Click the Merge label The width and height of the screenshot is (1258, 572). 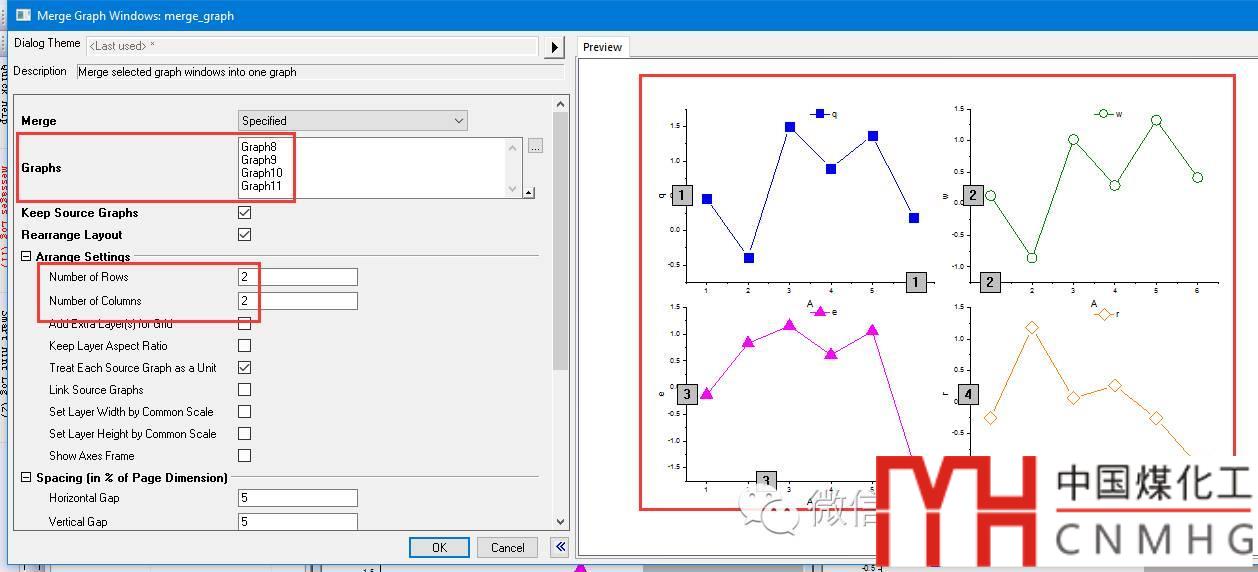tap(39, 121)
